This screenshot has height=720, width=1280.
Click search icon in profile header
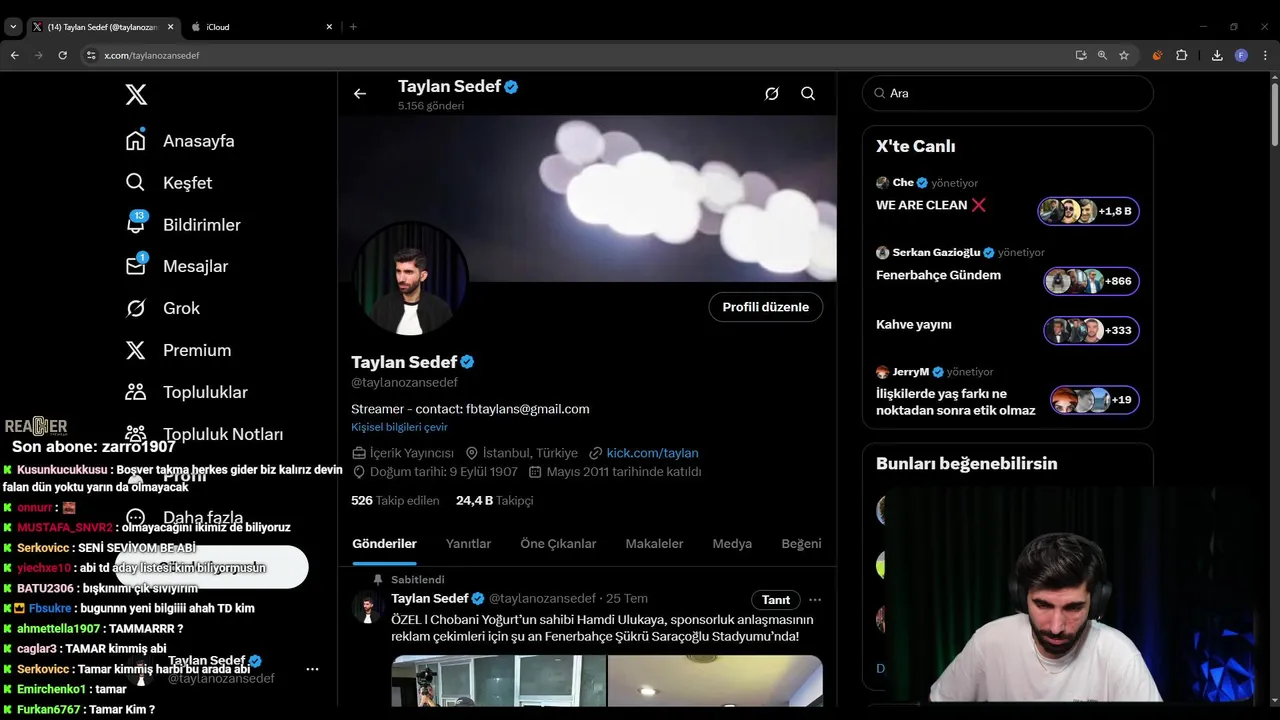808,94
